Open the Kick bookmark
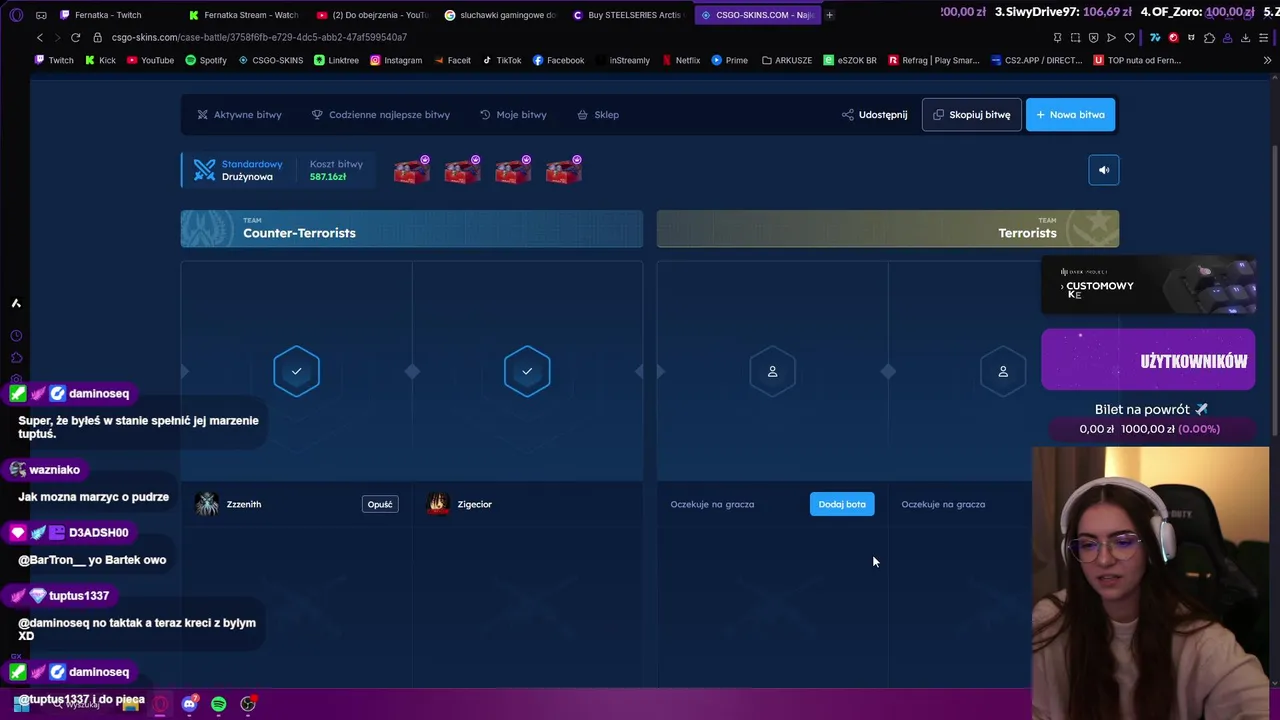 click(x=100, y=60)
